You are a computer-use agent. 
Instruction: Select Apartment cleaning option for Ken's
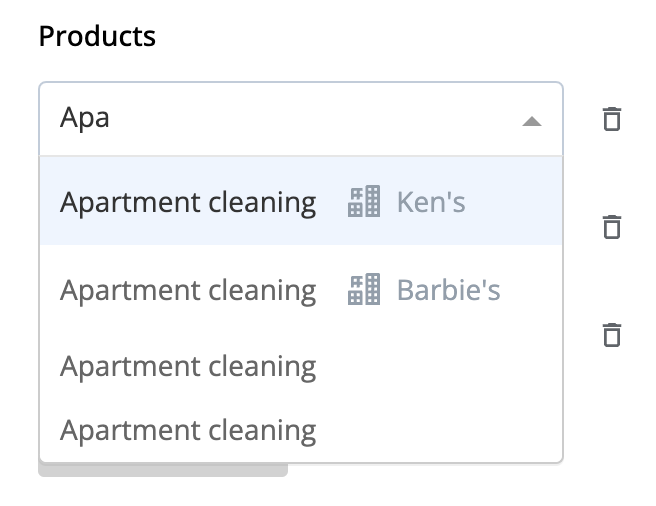pyautogui.click(x=301, y=201)
